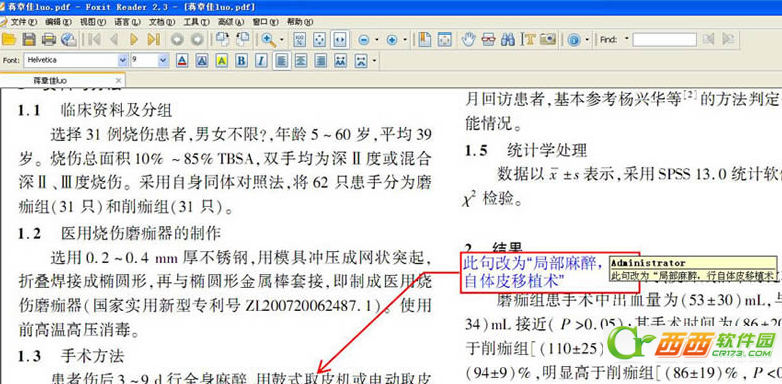Image resolution: width=782 pixels, height=384 pixels.
Task: Print the document with the printer icon
Action: tap(48, 39)
